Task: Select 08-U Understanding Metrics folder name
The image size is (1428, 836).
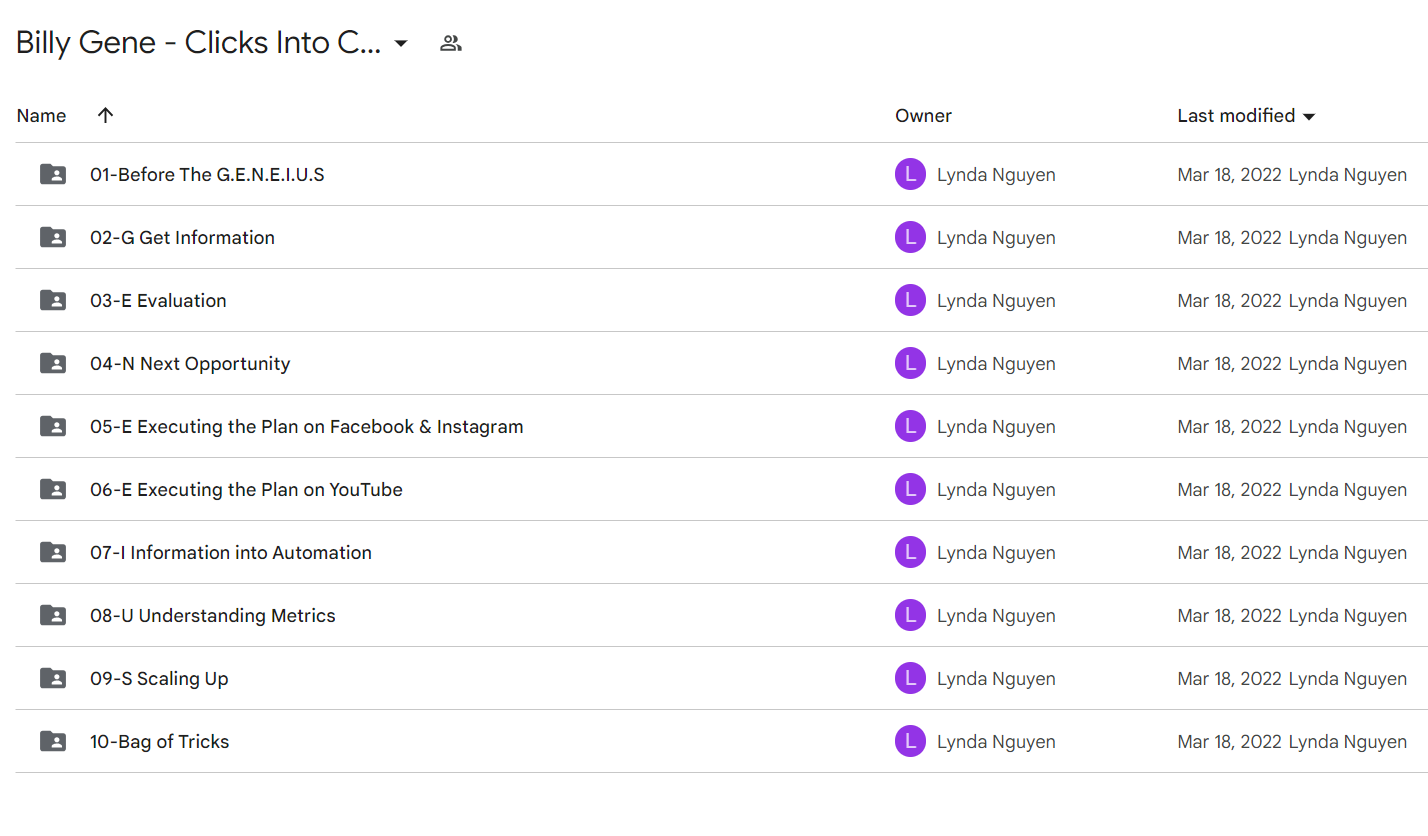Action: pyautogui.click(x=213, y=615)
